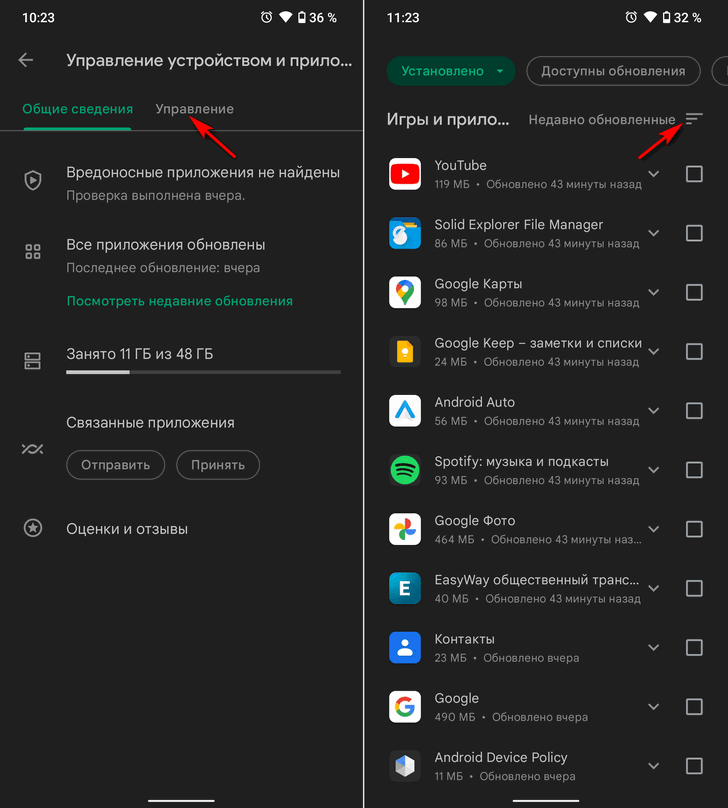Open Посмотреть недавние обновления link
This screenshot has height=808, width=728.
coord(180,301)
